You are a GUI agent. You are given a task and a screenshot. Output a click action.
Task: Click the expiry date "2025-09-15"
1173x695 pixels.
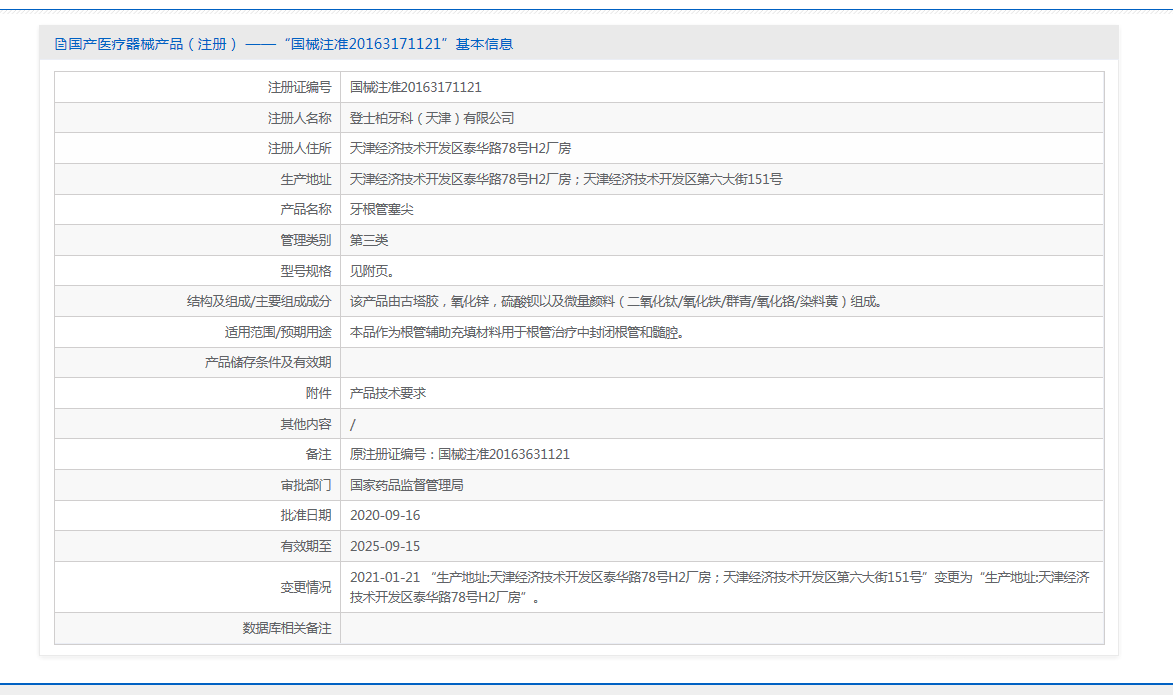pos(384,546)
